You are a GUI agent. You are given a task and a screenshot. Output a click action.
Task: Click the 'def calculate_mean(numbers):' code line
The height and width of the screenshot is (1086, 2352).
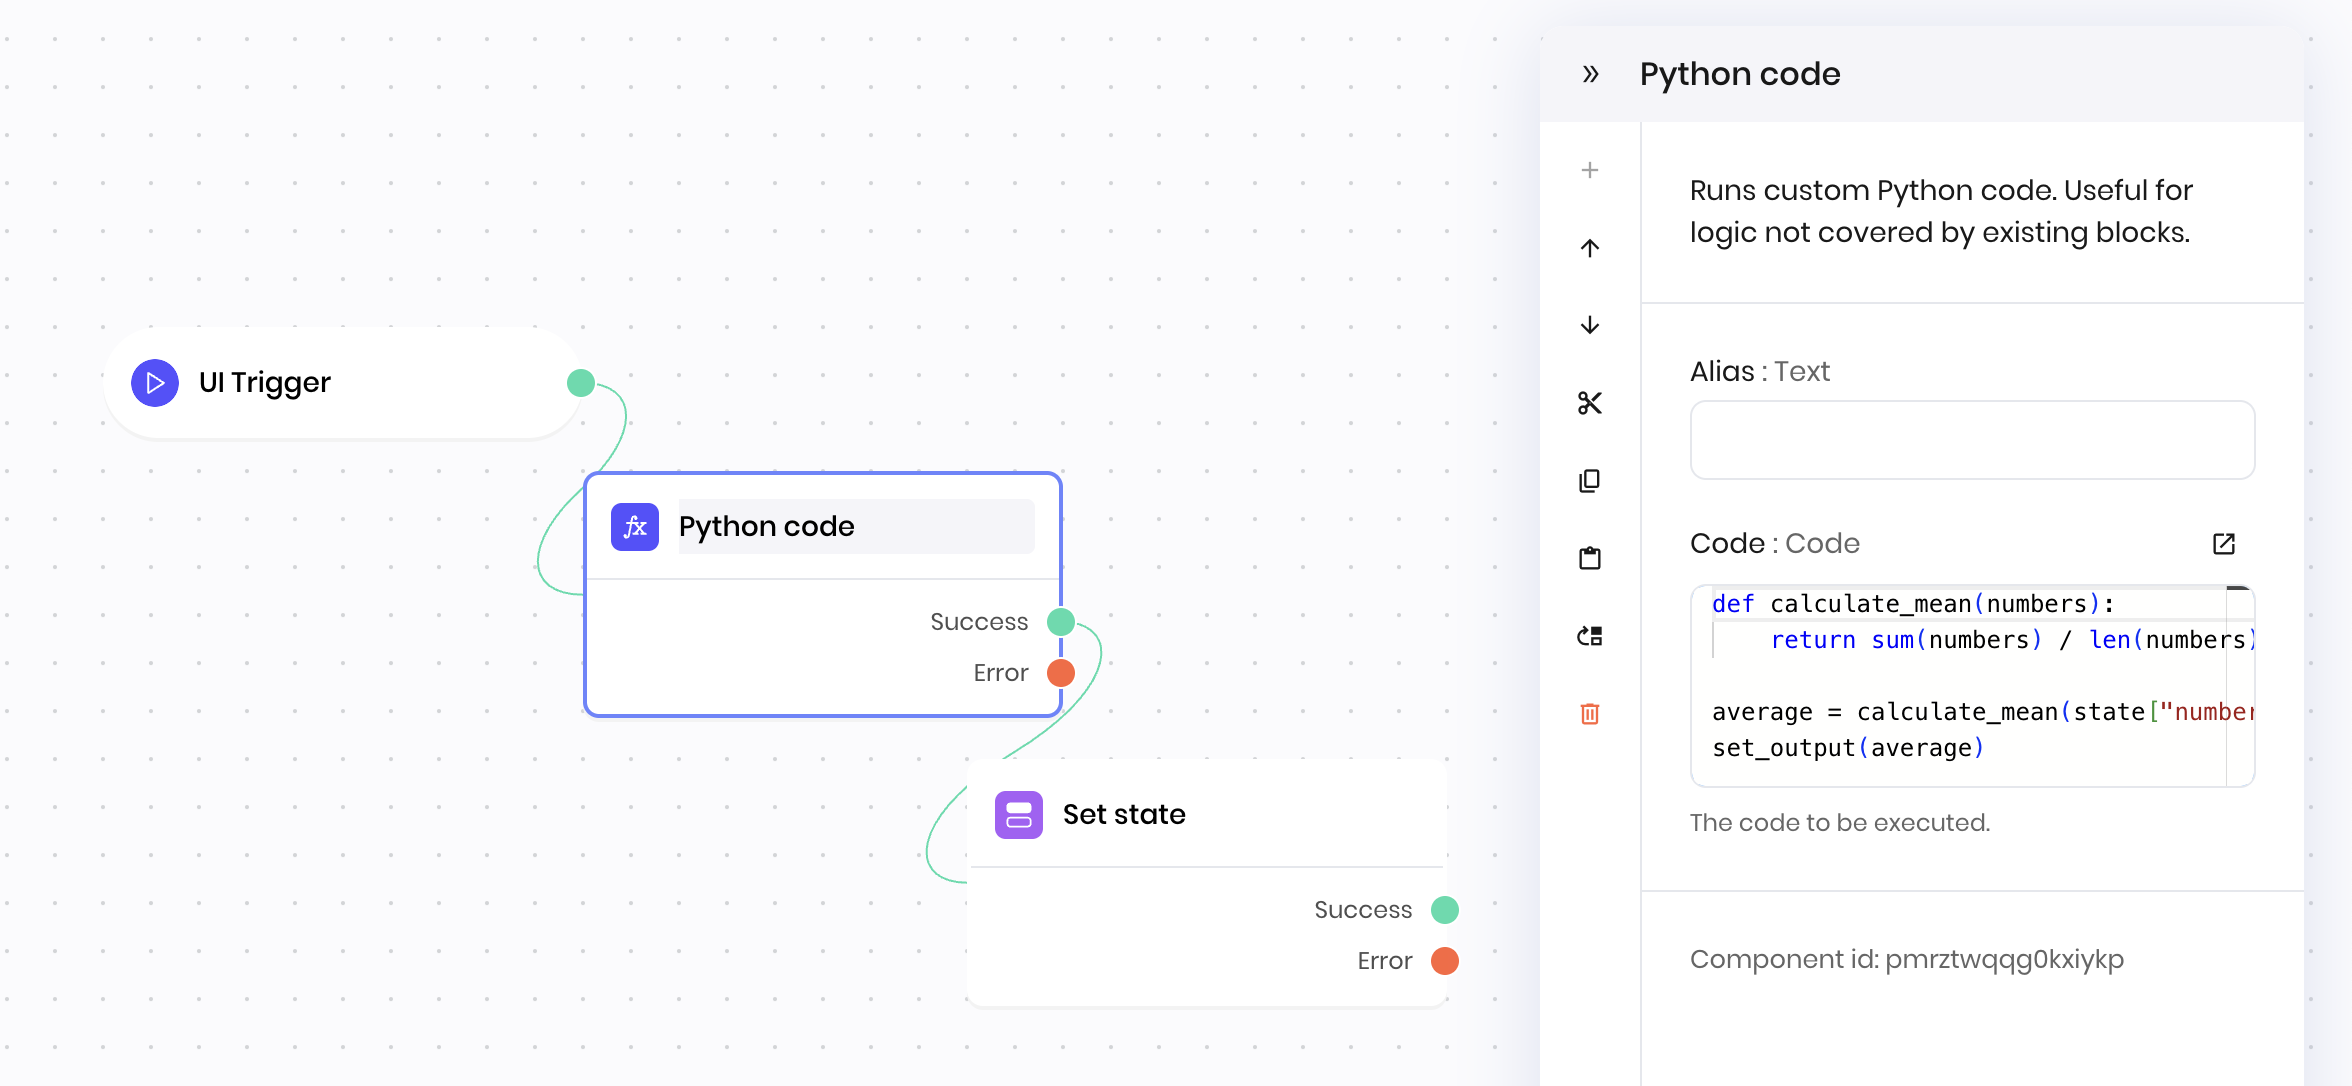pos(1913,604)
